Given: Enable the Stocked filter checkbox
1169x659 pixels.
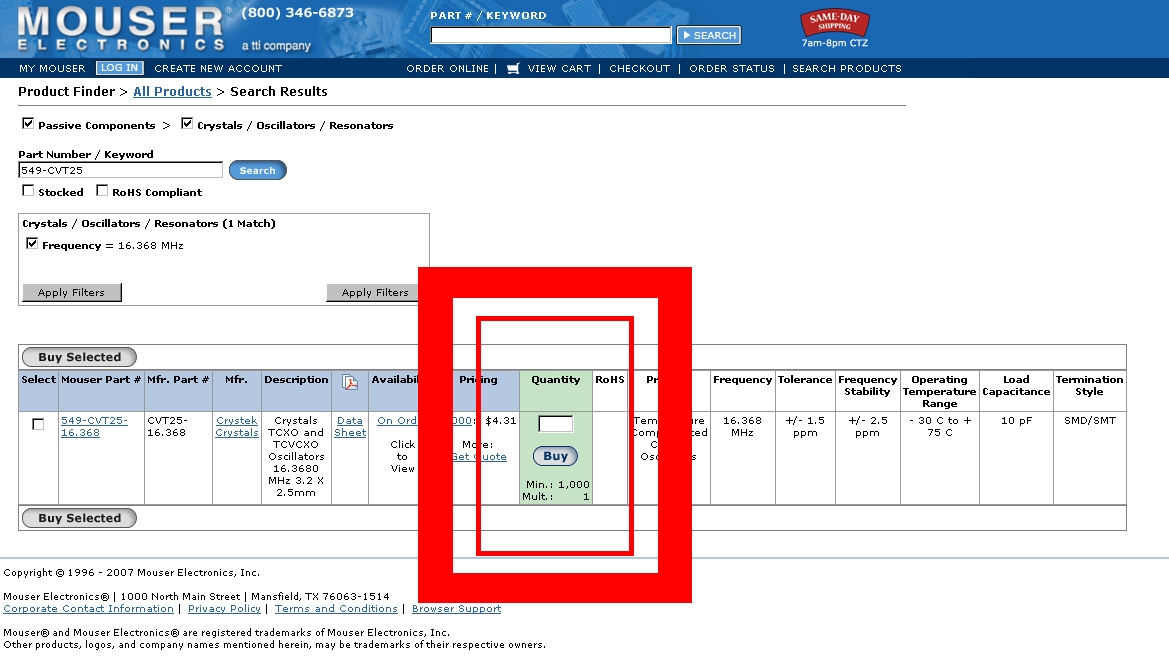Looking at the screenshot, I should [28, 191].
